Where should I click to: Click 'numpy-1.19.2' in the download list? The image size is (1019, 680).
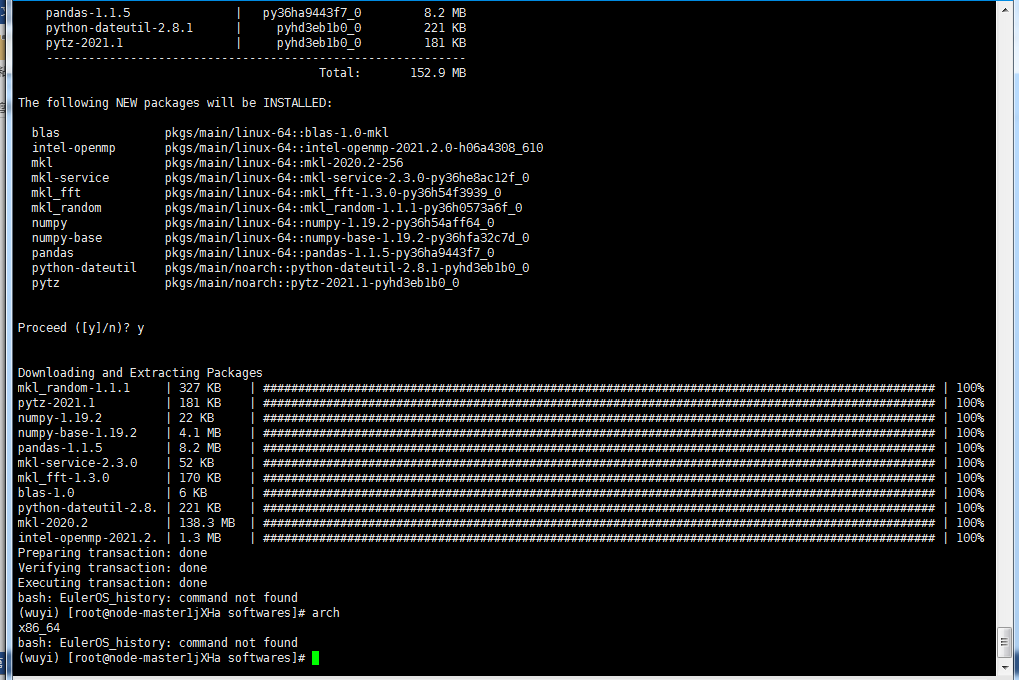coord(60,417)
